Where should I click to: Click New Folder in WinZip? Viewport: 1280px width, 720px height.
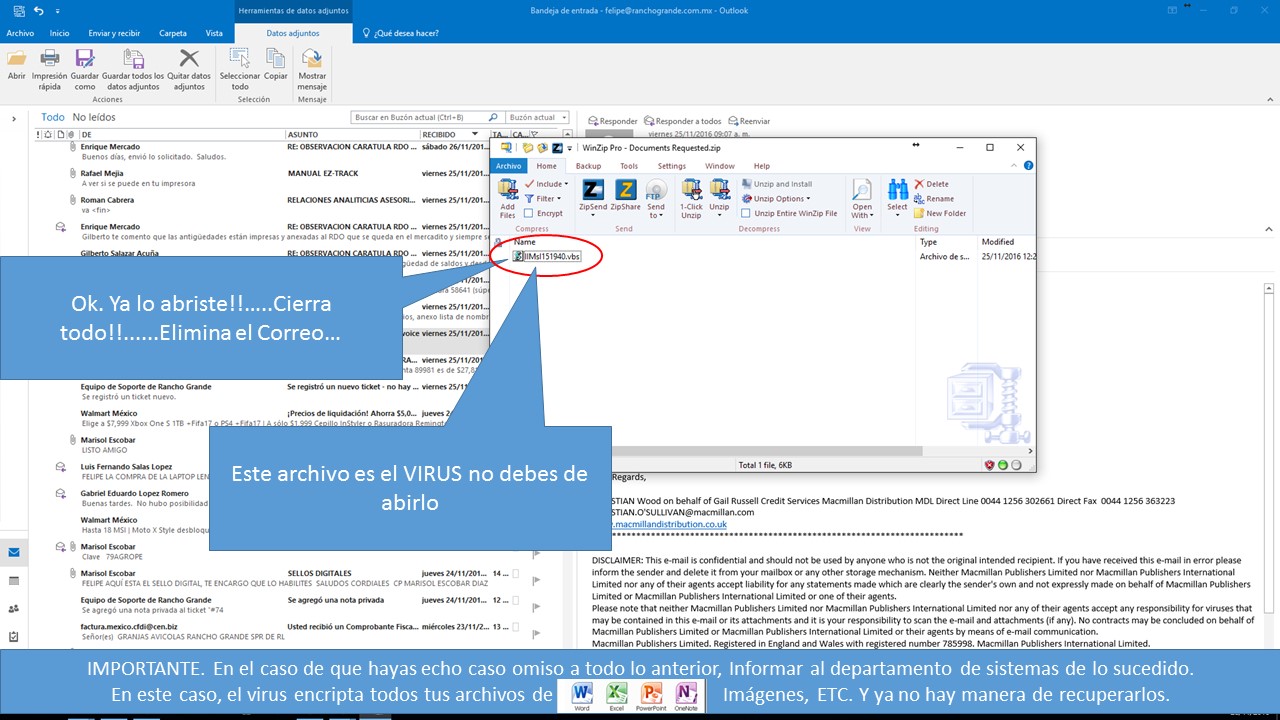pos(939,213)
